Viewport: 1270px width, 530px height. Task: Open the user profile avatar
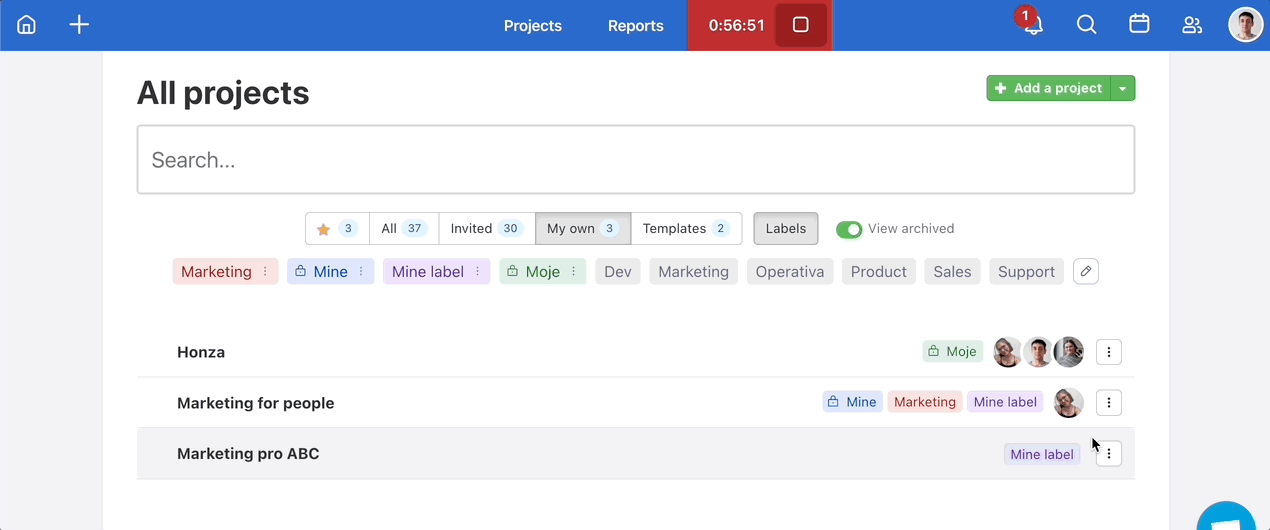(x=1245, y=25)
